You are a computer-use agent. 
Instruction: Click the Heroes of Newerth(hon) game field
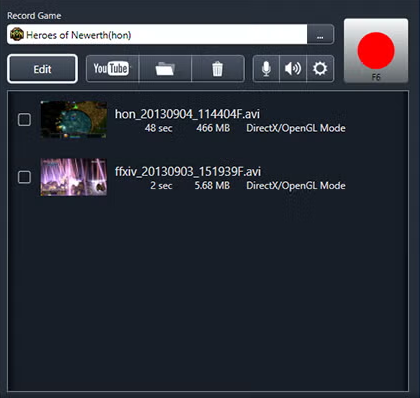pos(157,34)
